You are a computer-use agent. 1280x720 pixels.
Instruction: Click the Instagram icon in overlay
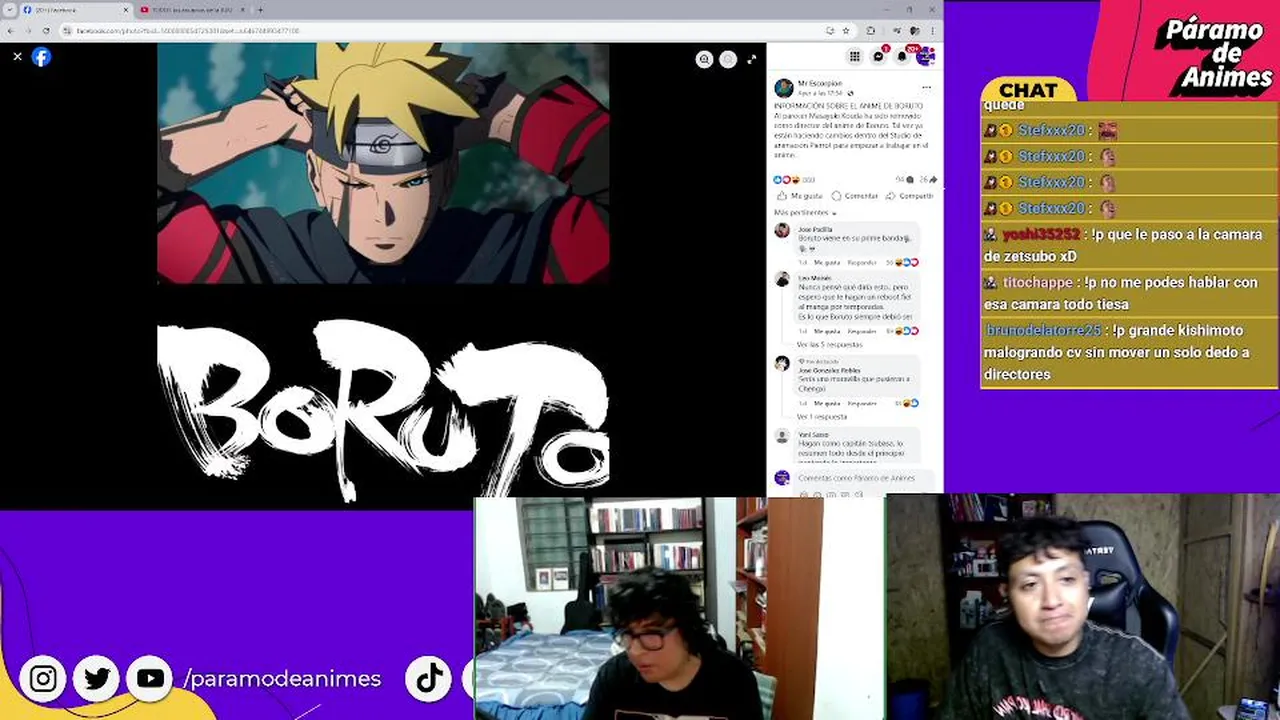point(43,679)
